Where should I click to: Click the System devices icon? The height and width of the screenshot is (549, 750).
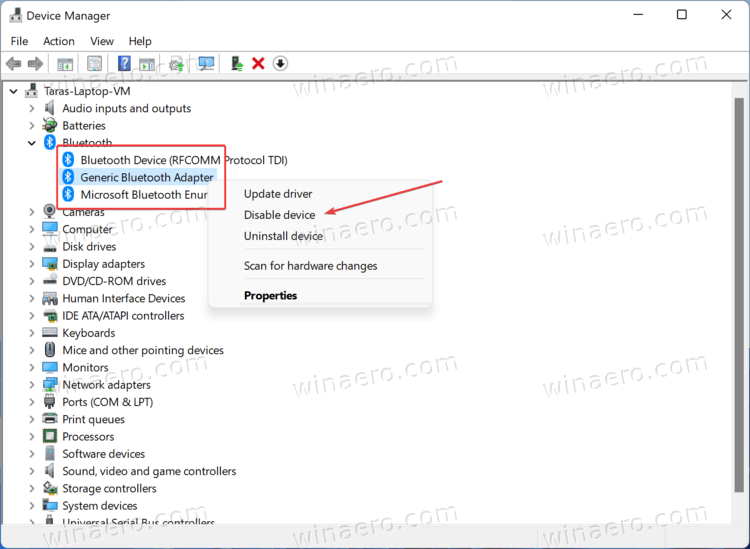(50, 505)
